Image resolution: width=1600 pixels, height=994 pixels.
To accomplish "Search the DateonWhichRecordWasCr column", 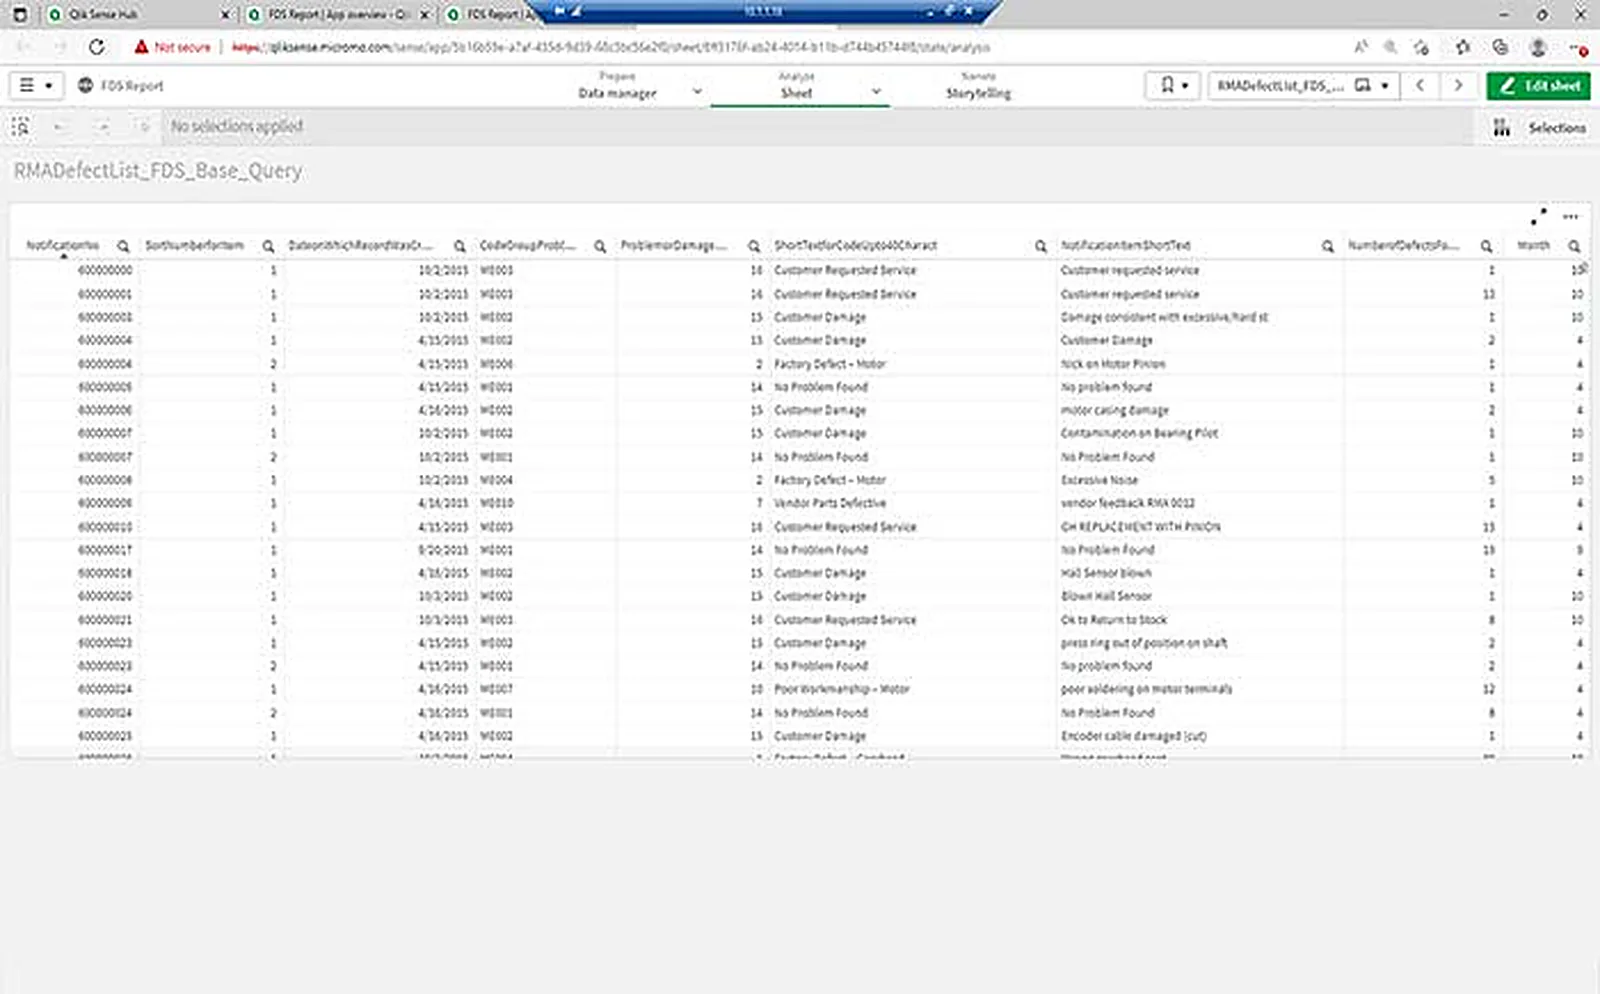I will click(460, 246).
